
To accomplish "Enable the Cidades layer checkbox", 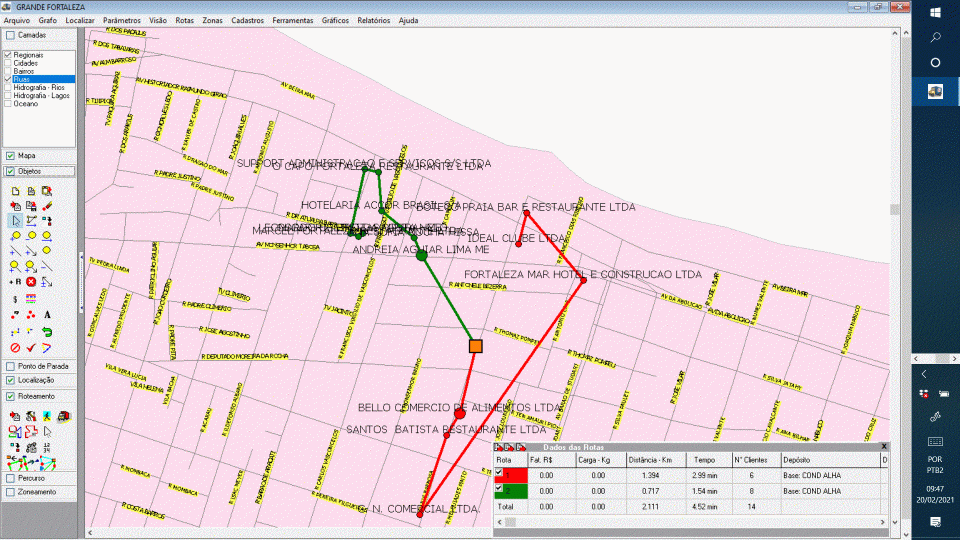I will [8, 63].
